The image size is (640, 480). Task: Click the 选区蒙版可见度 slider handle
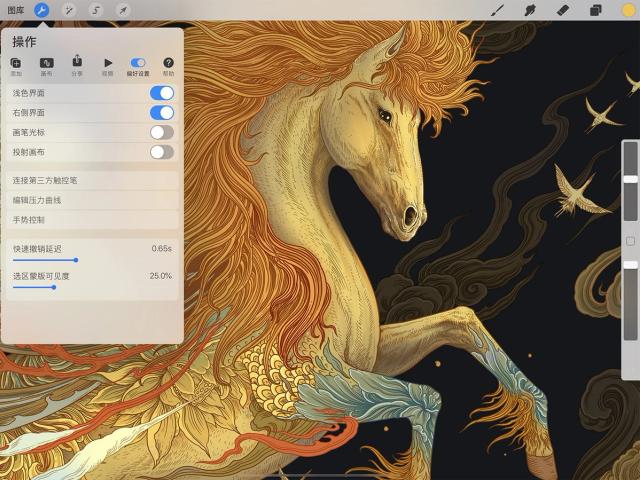(54, 287)
